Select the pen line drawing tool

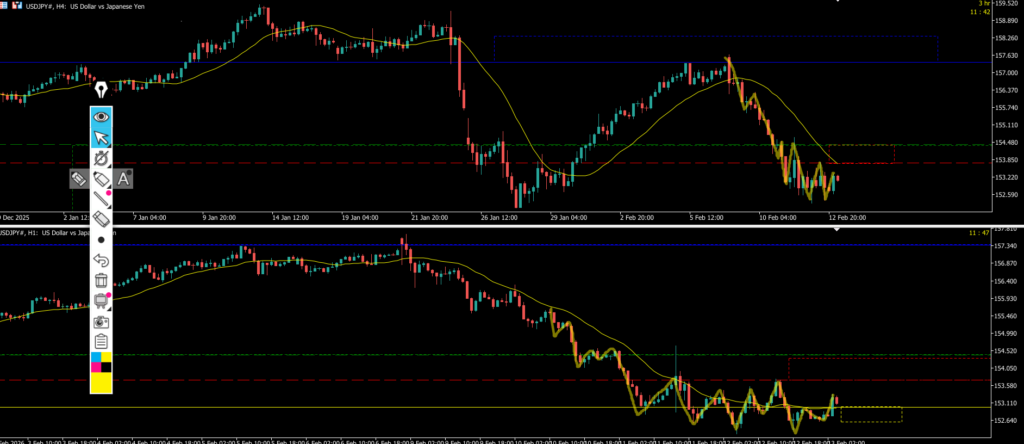[101, 199]
